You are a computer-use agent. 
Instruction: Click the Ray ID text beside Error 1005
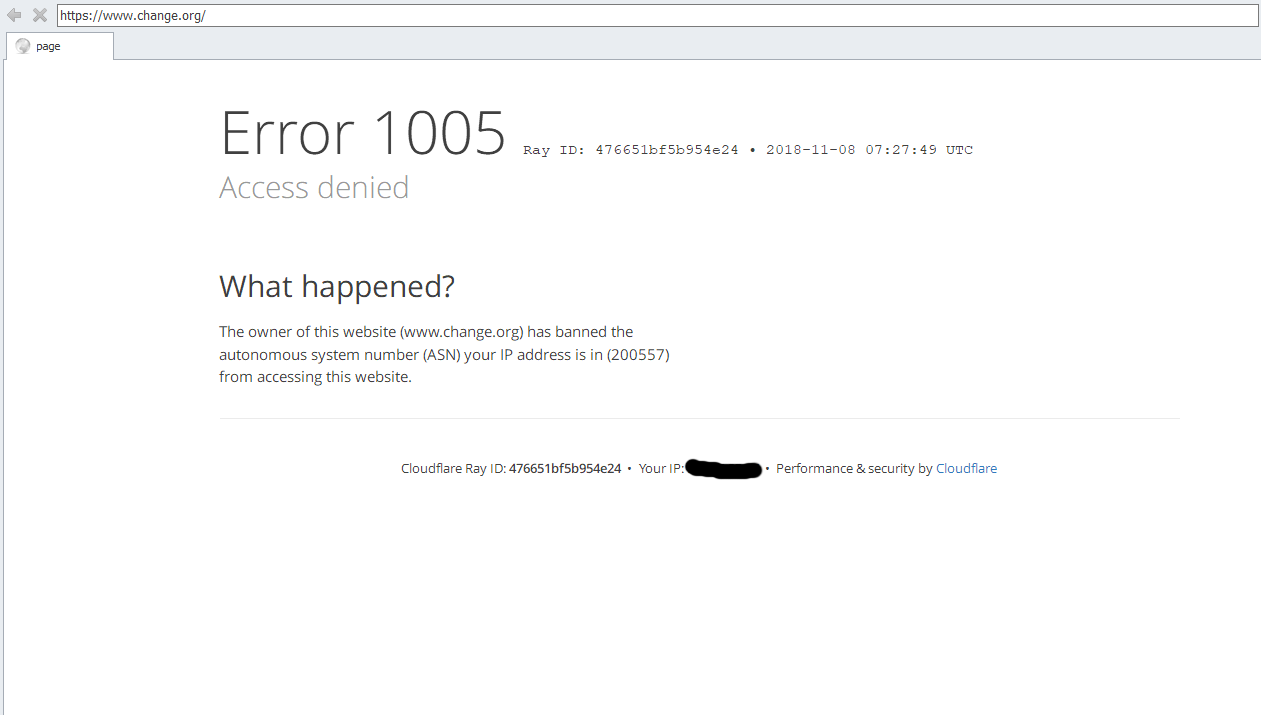coord(630,150)
